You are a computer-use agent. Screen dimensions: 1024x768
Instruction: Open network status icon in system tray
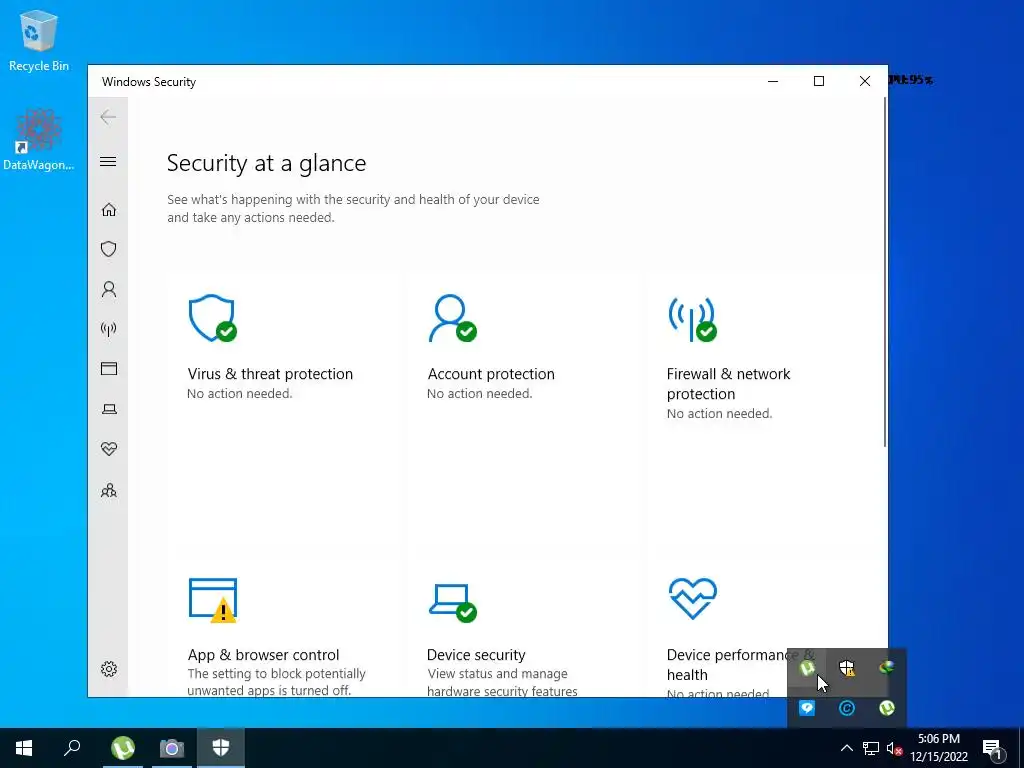click(871, 748)
